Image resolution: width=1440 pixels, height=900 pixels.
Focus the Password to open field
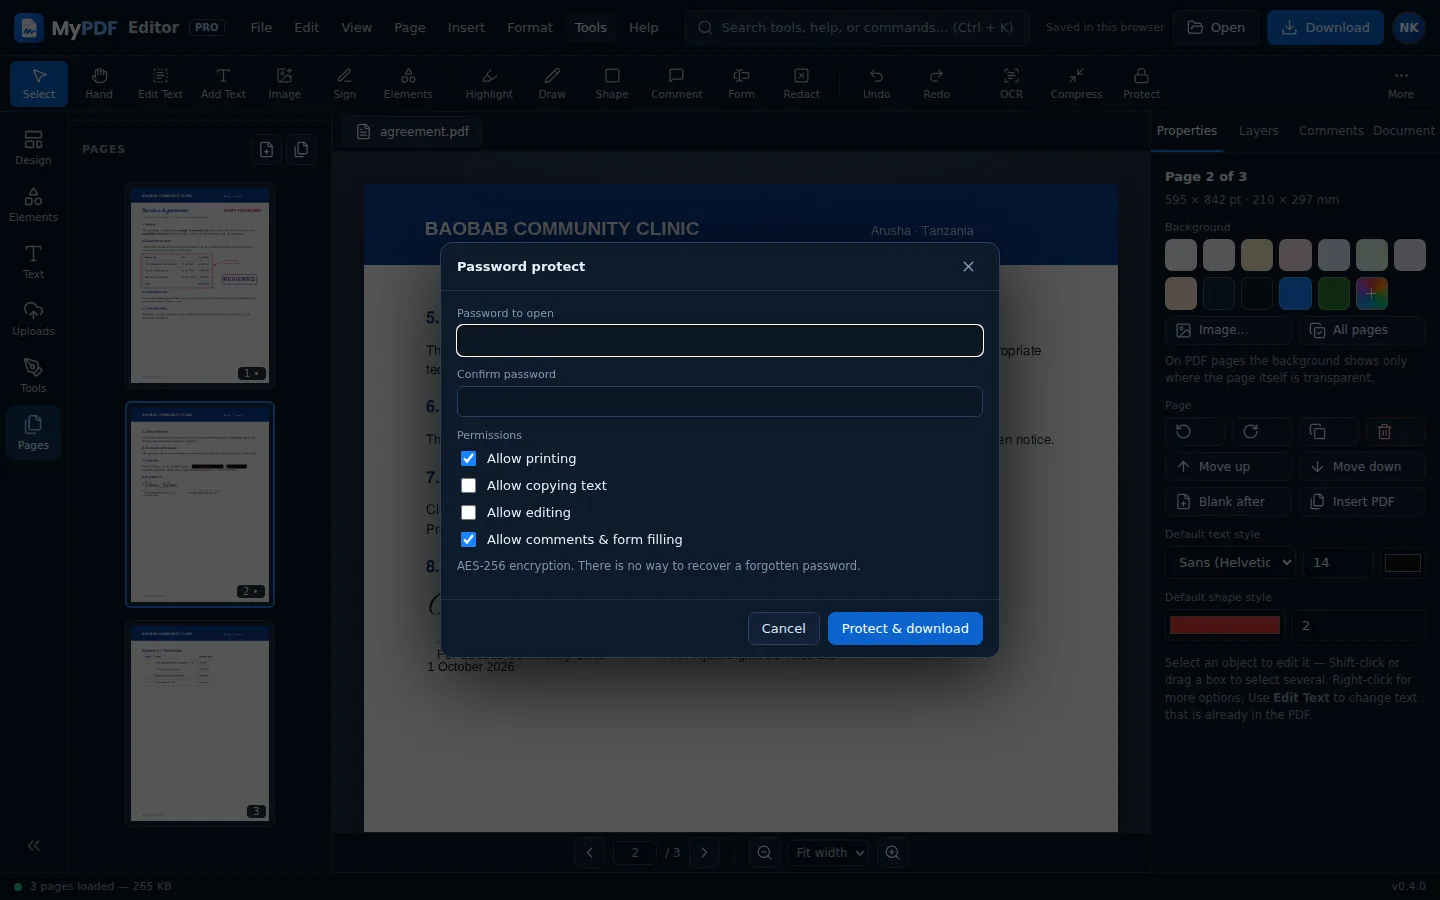[720, 341]
